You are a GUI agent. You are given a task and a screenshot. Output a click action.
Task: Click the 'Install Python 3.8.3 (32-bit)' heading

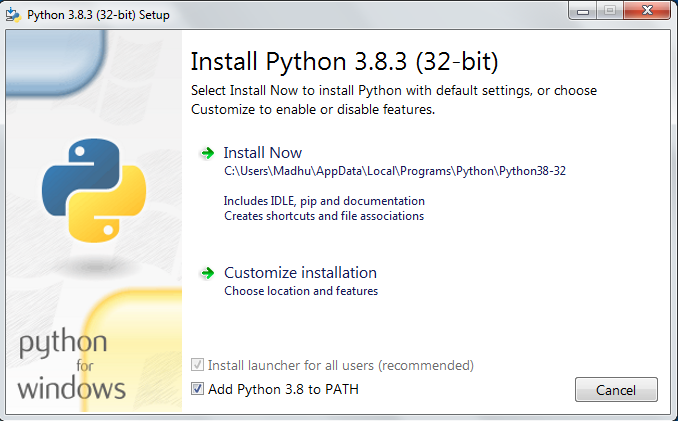point(345,61)
